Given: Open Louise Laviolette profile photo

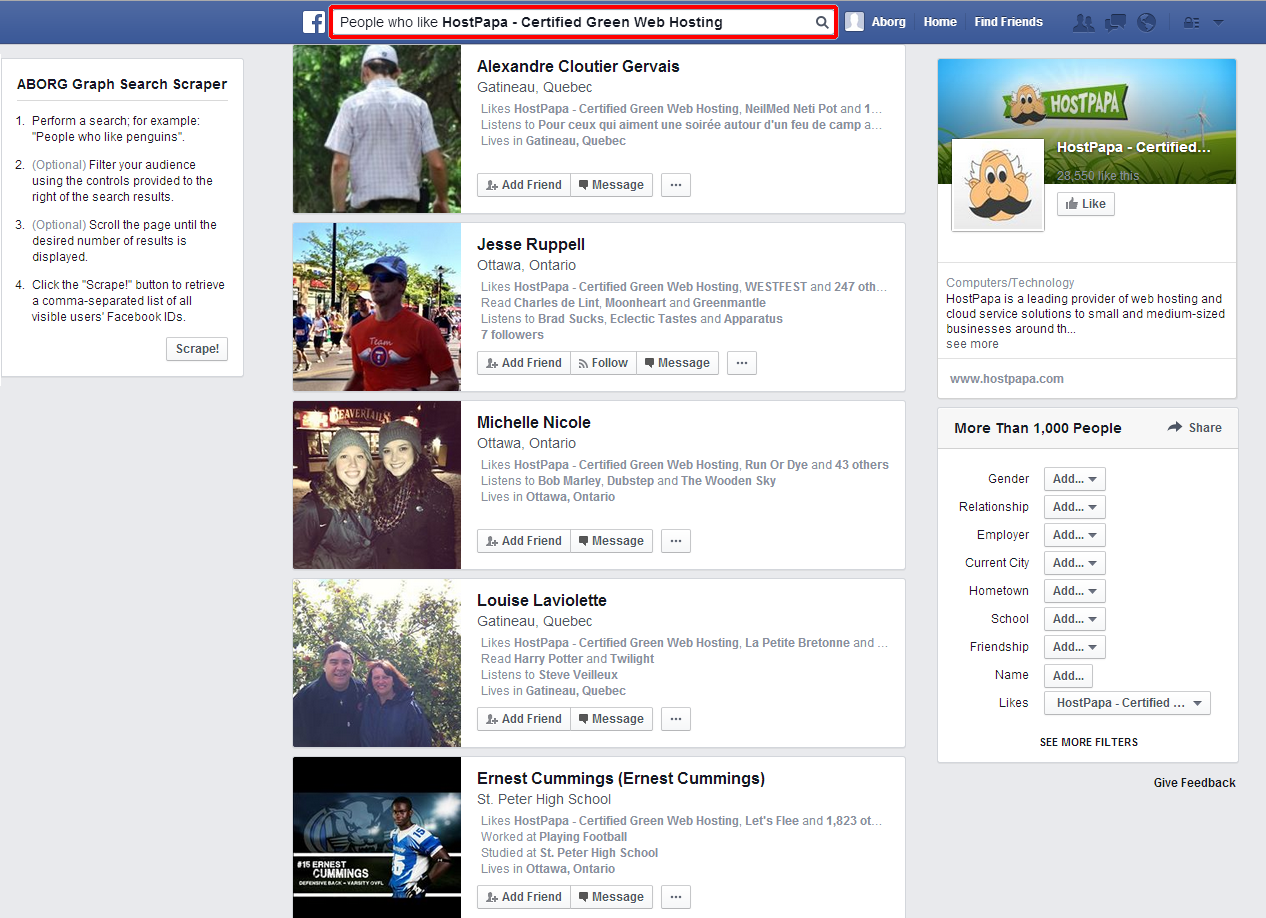Looking at the screenshot, I should tap(377, 663).
